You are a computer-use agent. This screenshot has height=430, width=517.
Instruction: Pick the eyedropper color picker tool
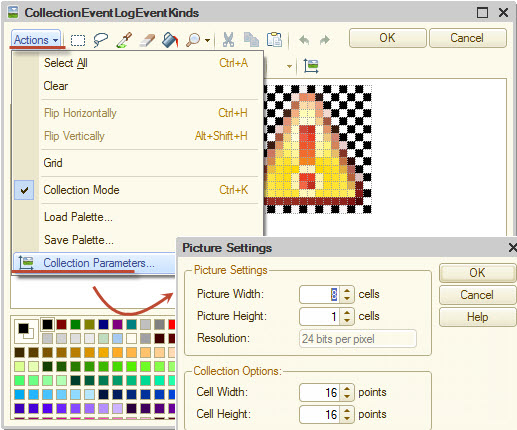coord(124,40)
